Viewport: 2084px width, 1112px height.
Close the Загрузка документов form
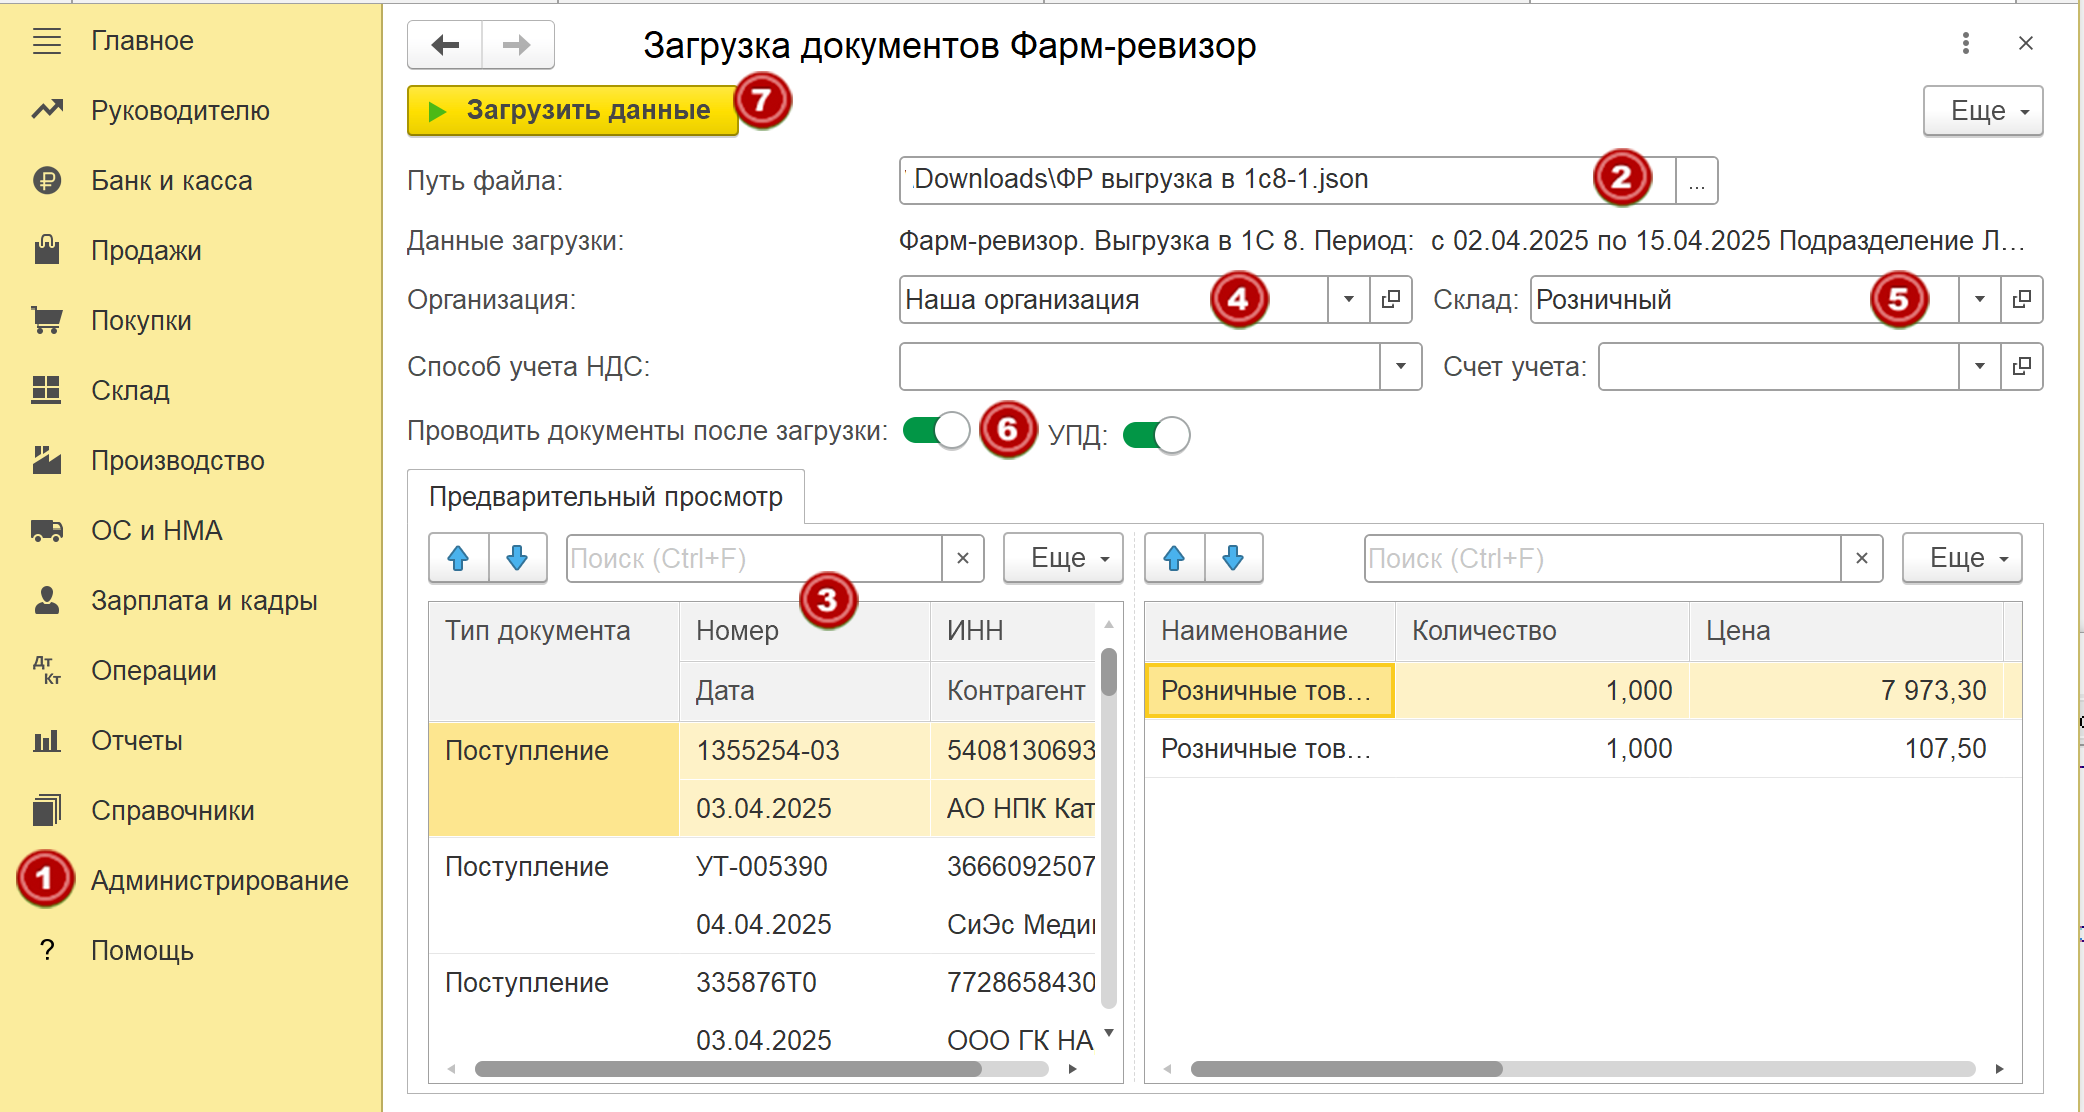tap(2026, 43)
